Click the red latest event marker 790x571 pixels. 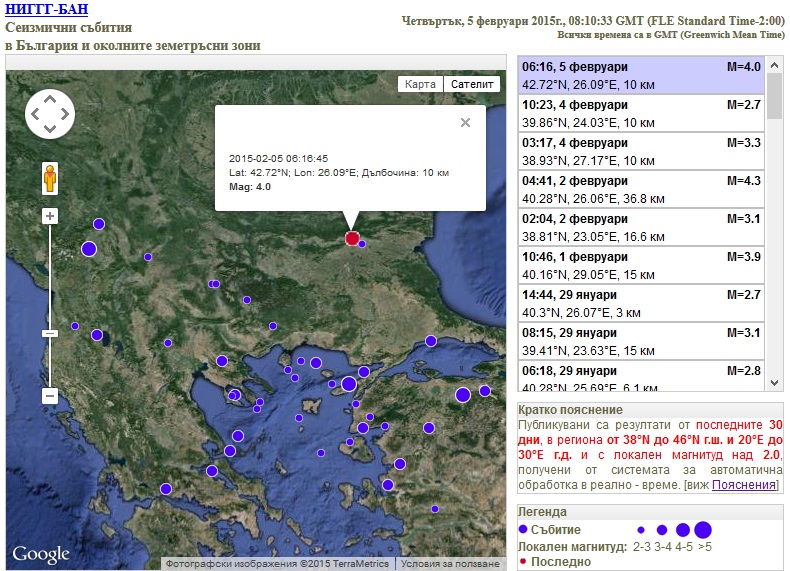(352, 238)
